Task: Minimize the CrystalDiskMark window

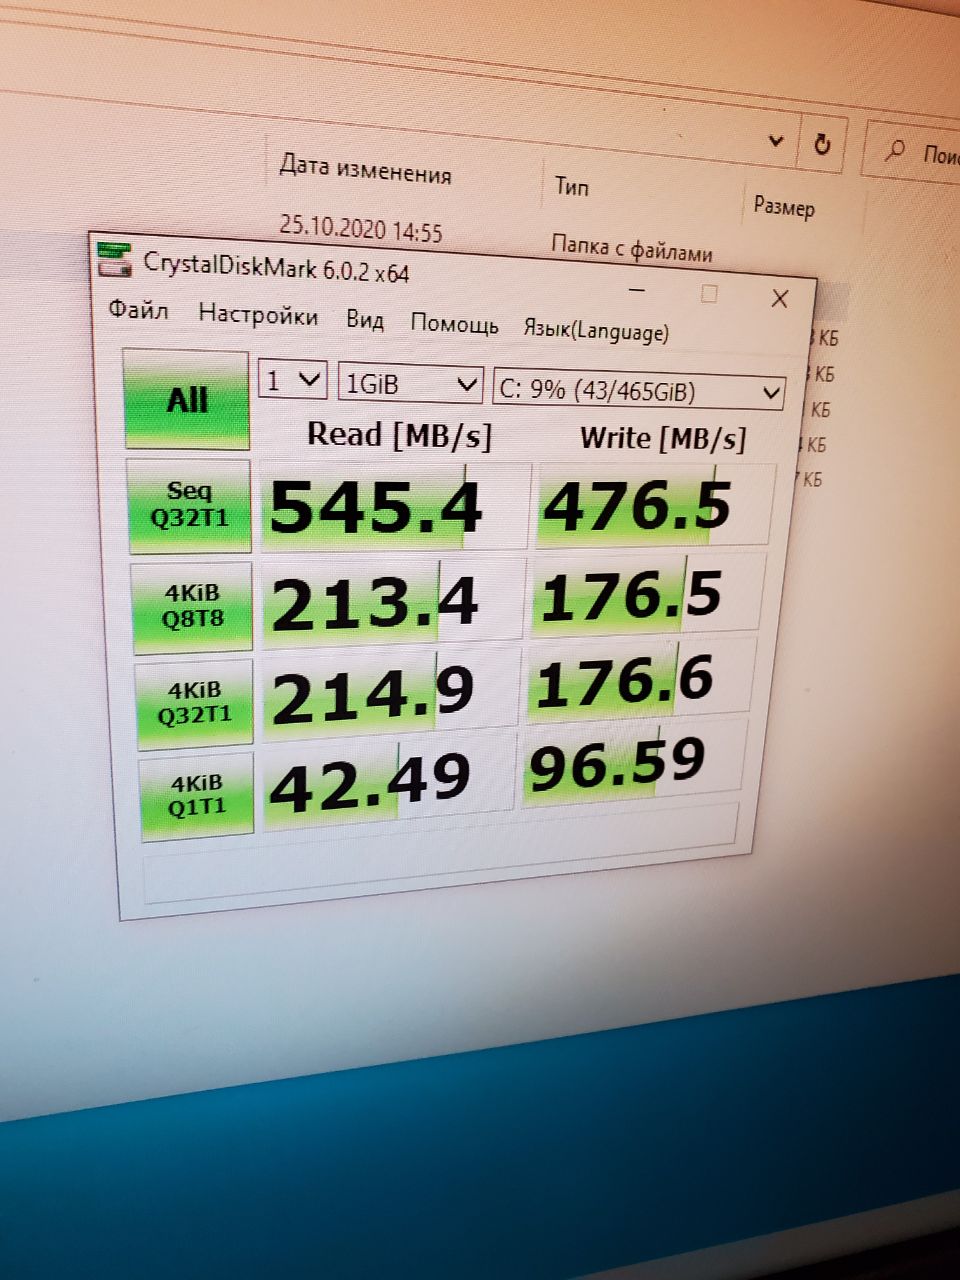Action: click(638, 290)
